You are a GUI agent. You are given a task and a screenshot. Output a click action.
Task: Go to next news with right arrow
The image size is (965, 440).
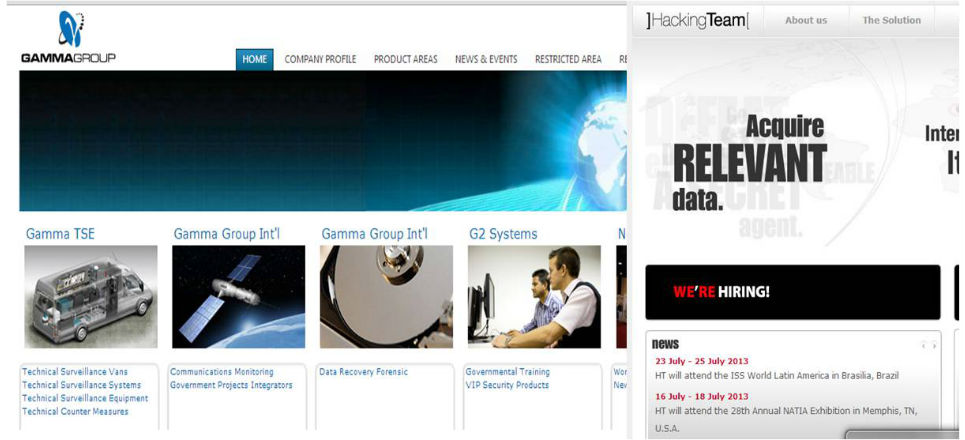pos(934,346)
